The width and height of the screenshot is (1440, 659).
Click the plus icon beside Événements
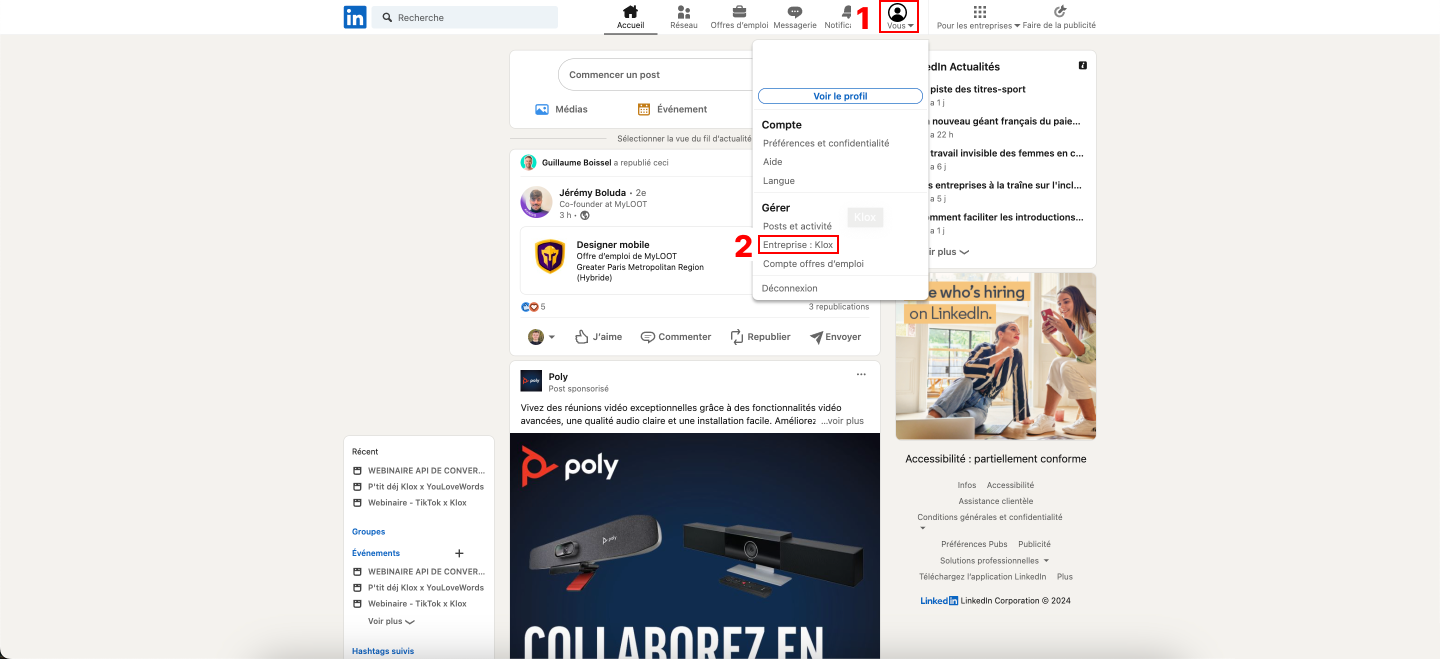[x=460, y=553]
